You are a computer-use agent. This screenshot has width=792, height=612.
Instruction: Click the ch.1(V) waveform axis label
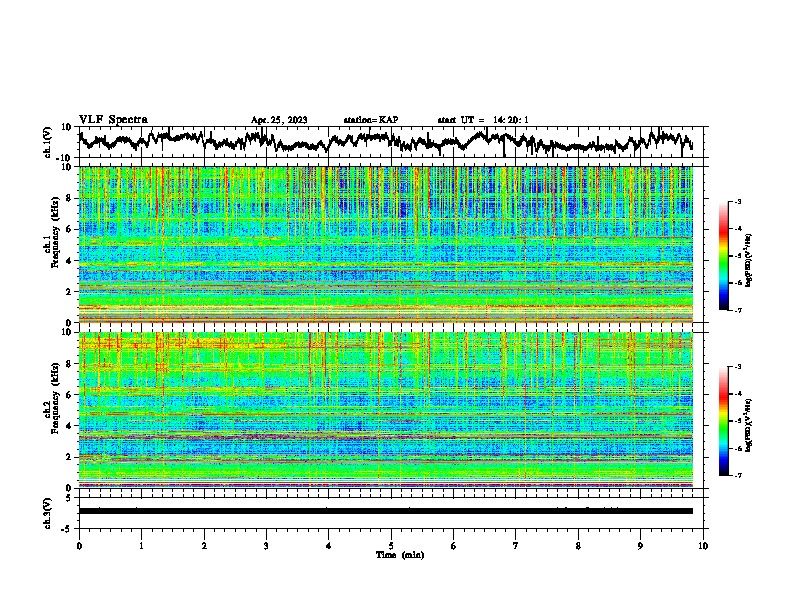[48, 142]
